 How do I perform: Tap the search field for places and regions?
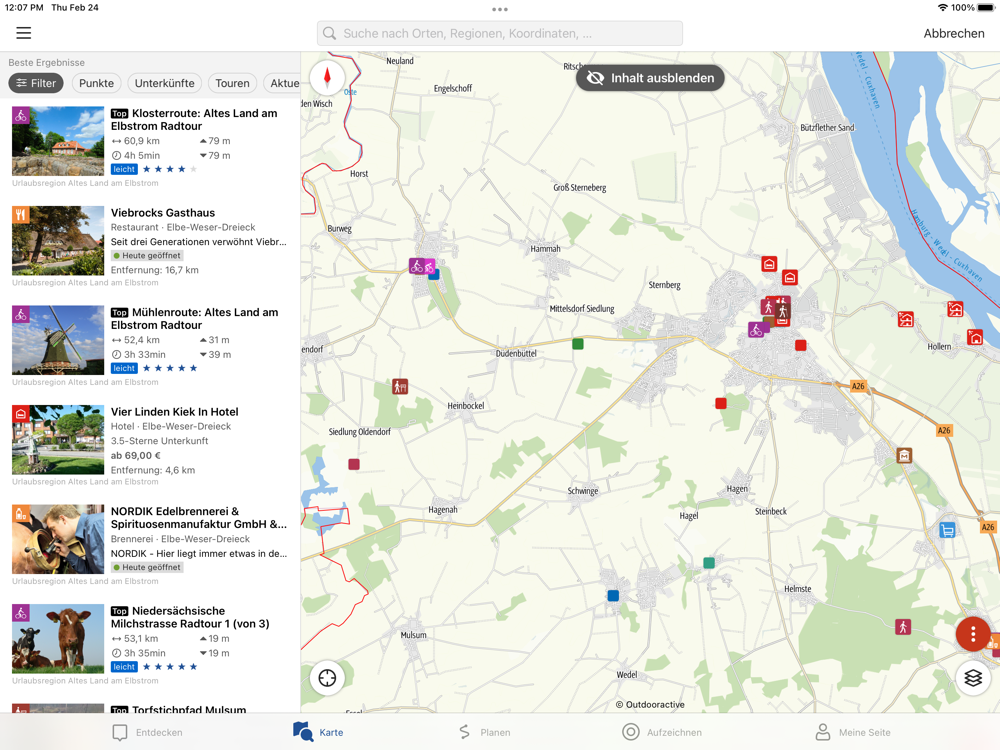[499, 33]
